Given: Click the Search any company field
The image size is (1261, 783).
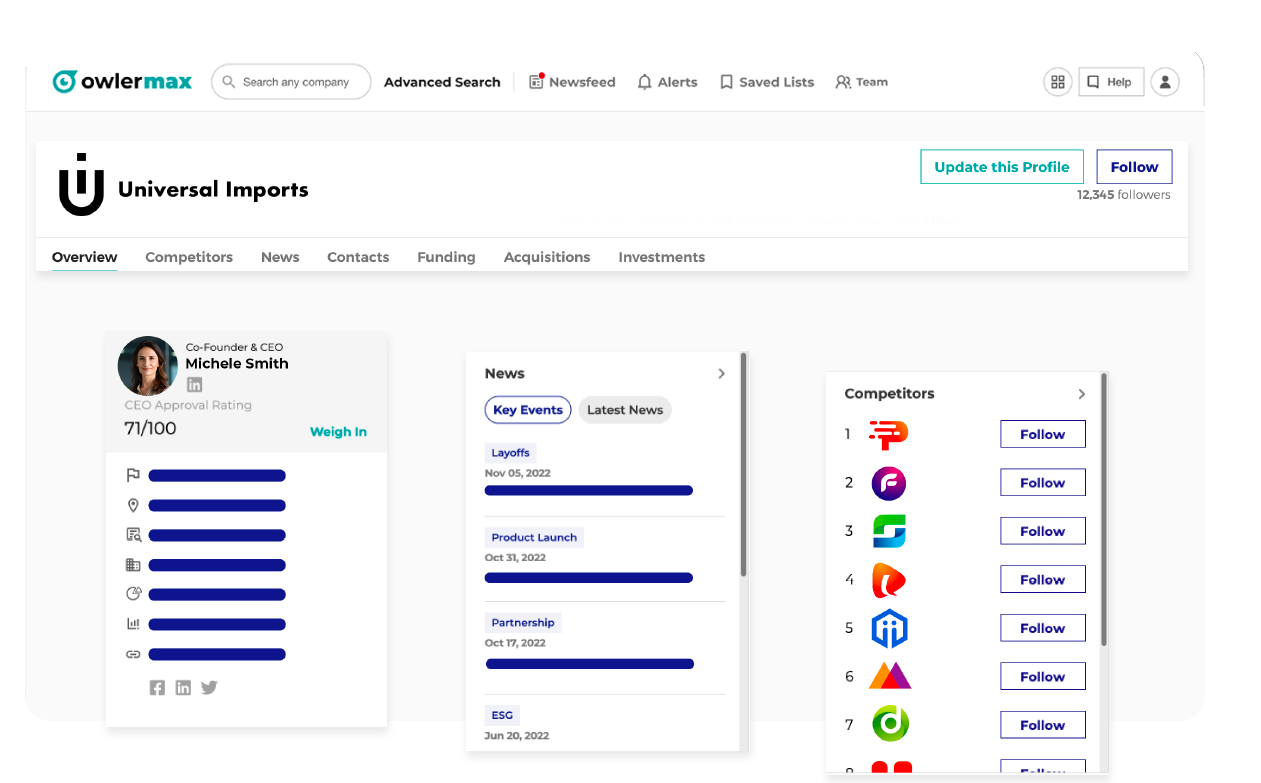Looking at the screenshot, I should click(x=291, y=82).
